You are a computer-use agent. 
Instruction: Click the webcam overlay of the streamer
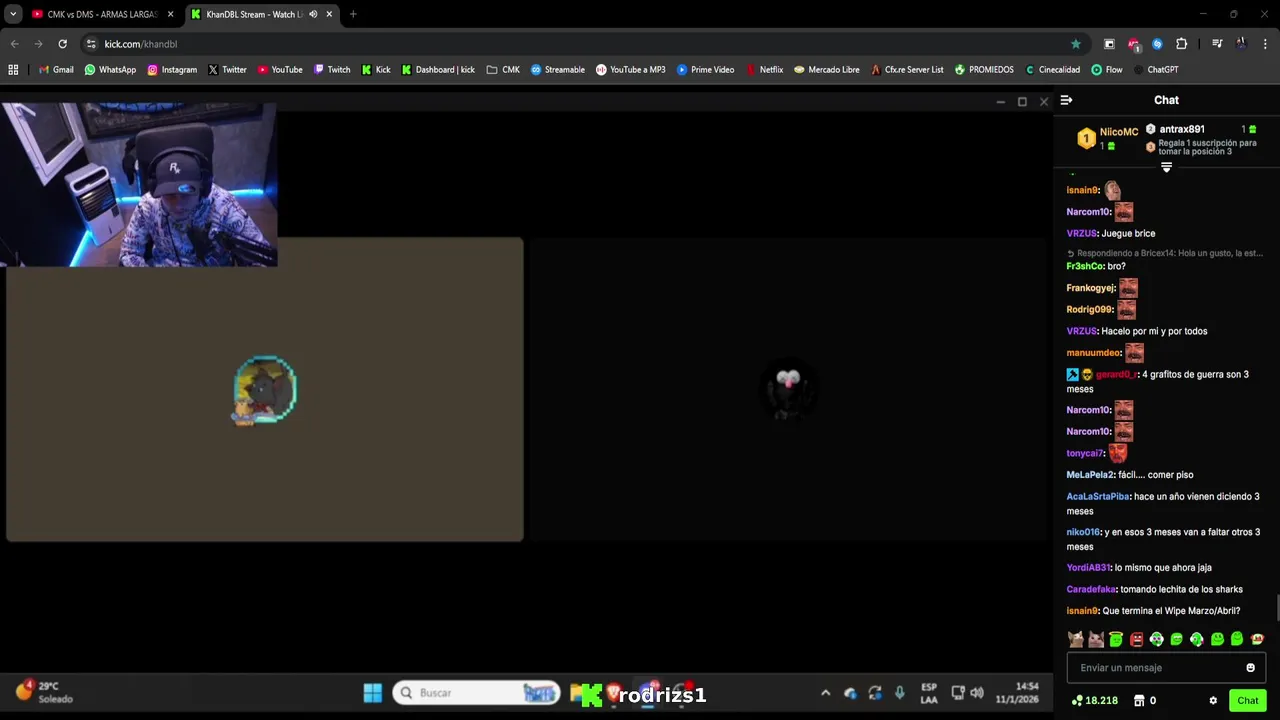tap(139, 184)
